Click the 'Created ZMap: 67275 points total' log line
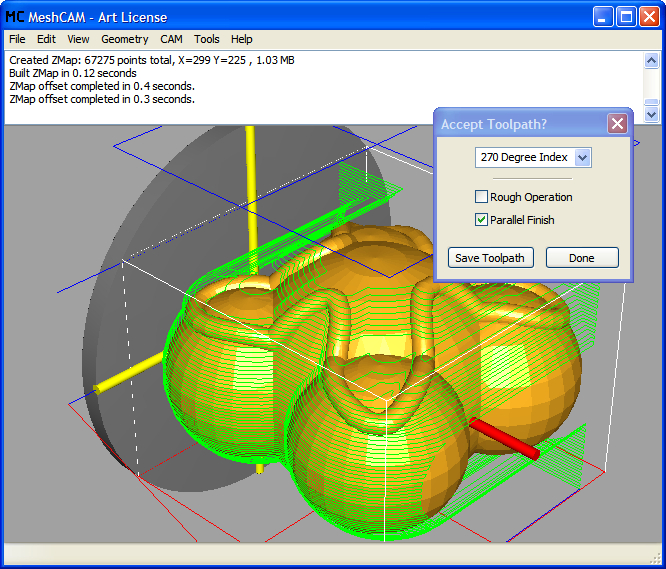 [152, 60]
